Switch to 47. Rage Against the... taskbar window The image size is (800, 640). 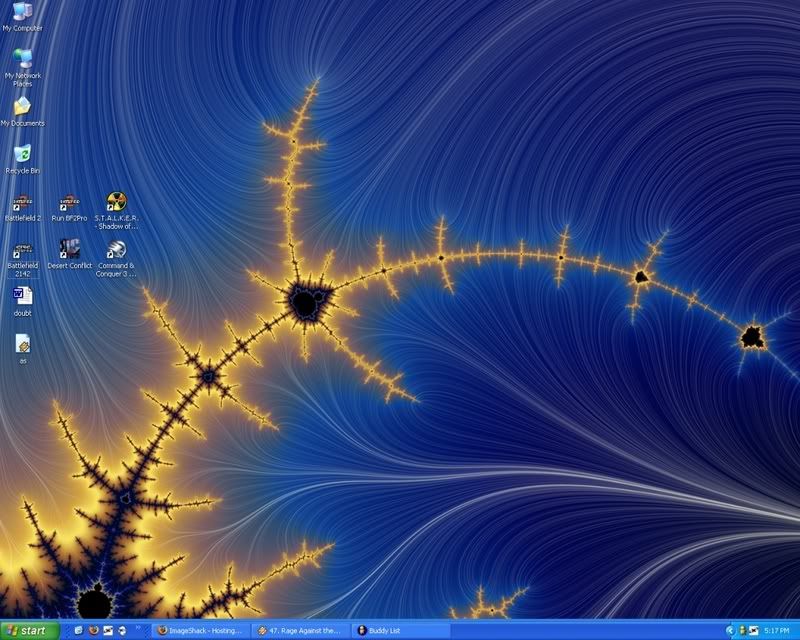pyautogui.click(x=300, y=631)
